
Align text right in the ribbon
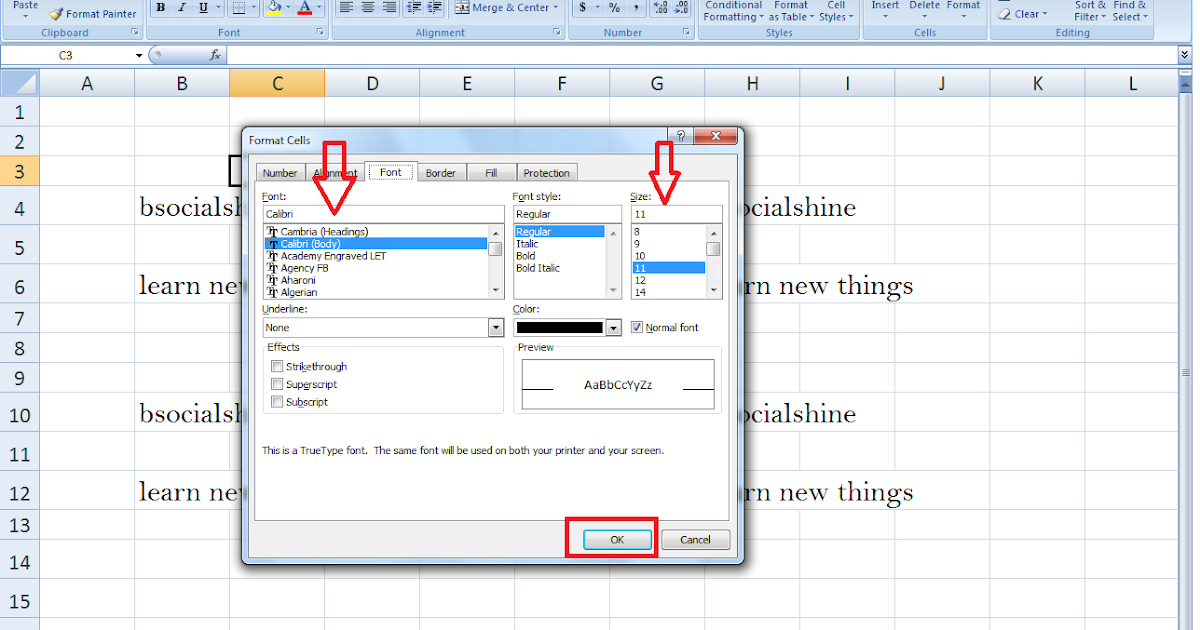(x=389, y=8)
